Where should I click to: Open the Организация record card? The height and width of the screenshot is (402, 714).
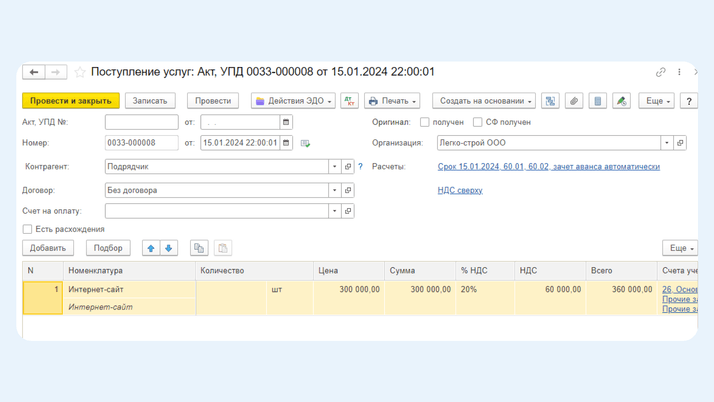[x=680, y=143]
